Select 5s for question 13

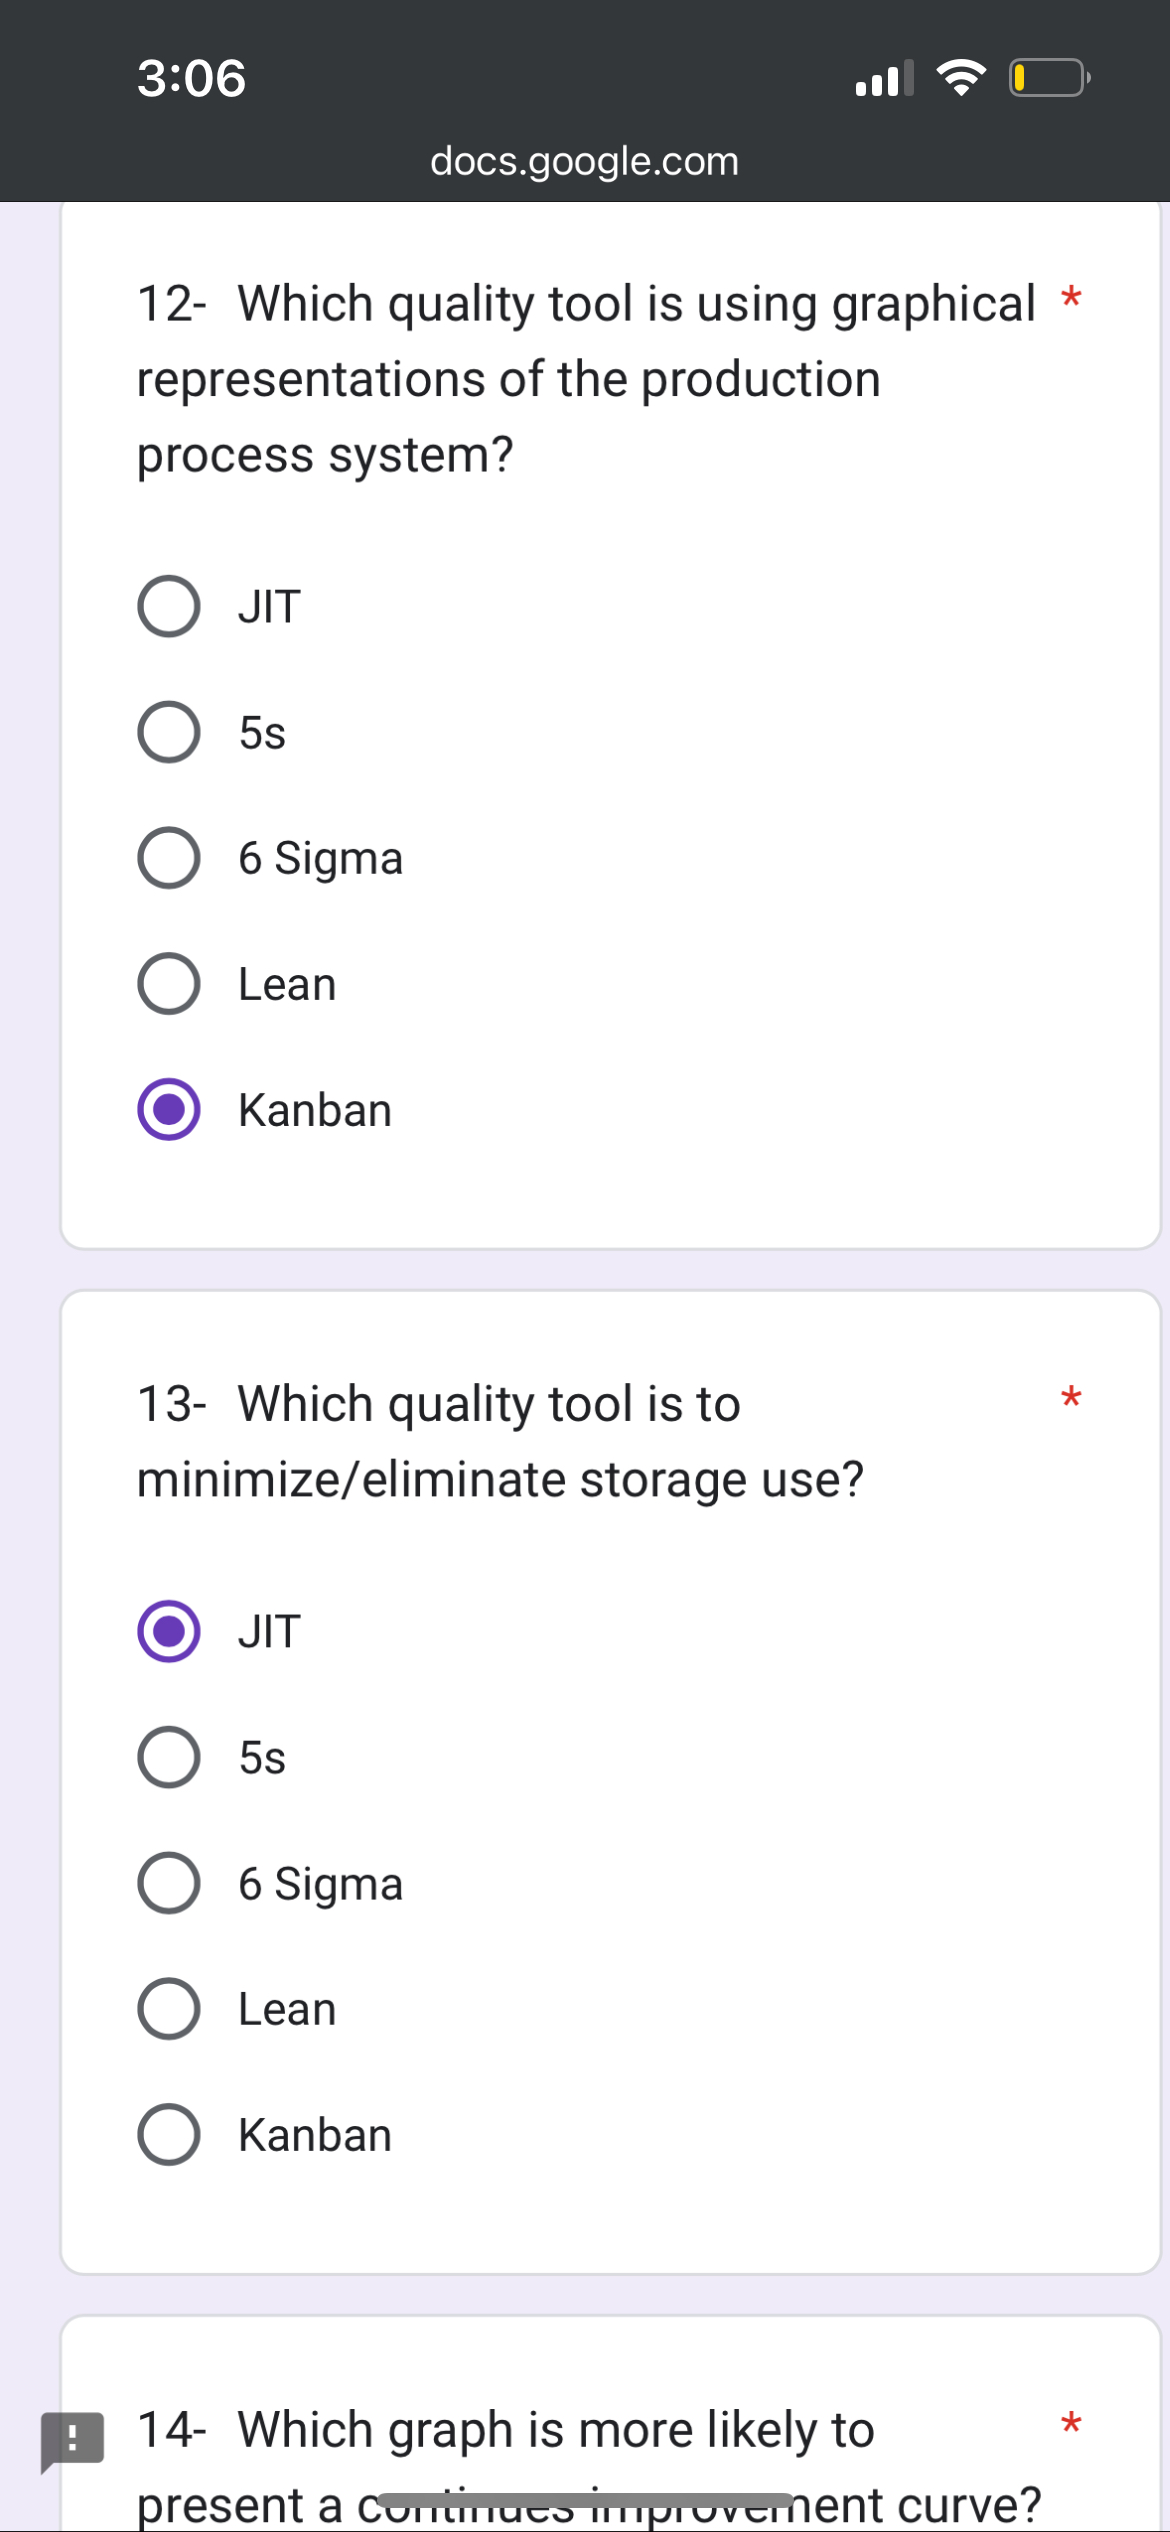(170, 1757)
